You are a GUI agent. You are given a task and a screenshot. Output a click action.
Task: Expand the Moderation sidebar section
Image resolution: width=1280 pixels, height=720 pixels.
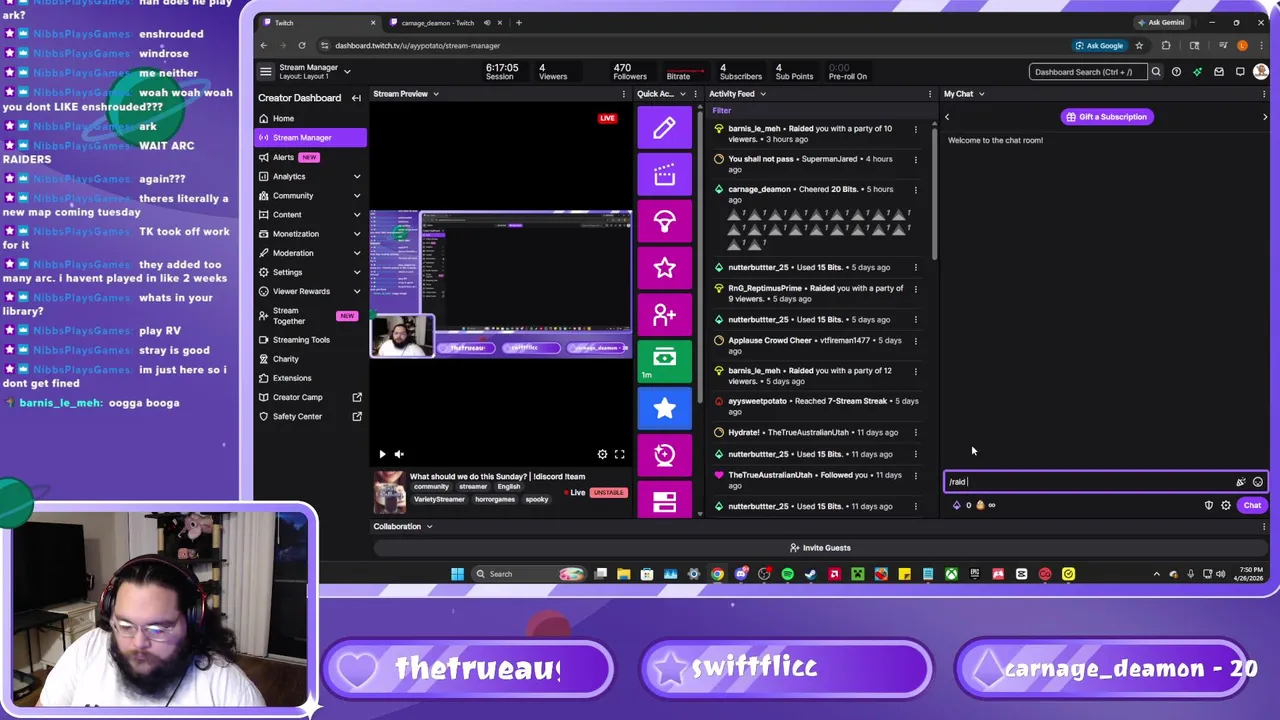click(x=356, y=253)
